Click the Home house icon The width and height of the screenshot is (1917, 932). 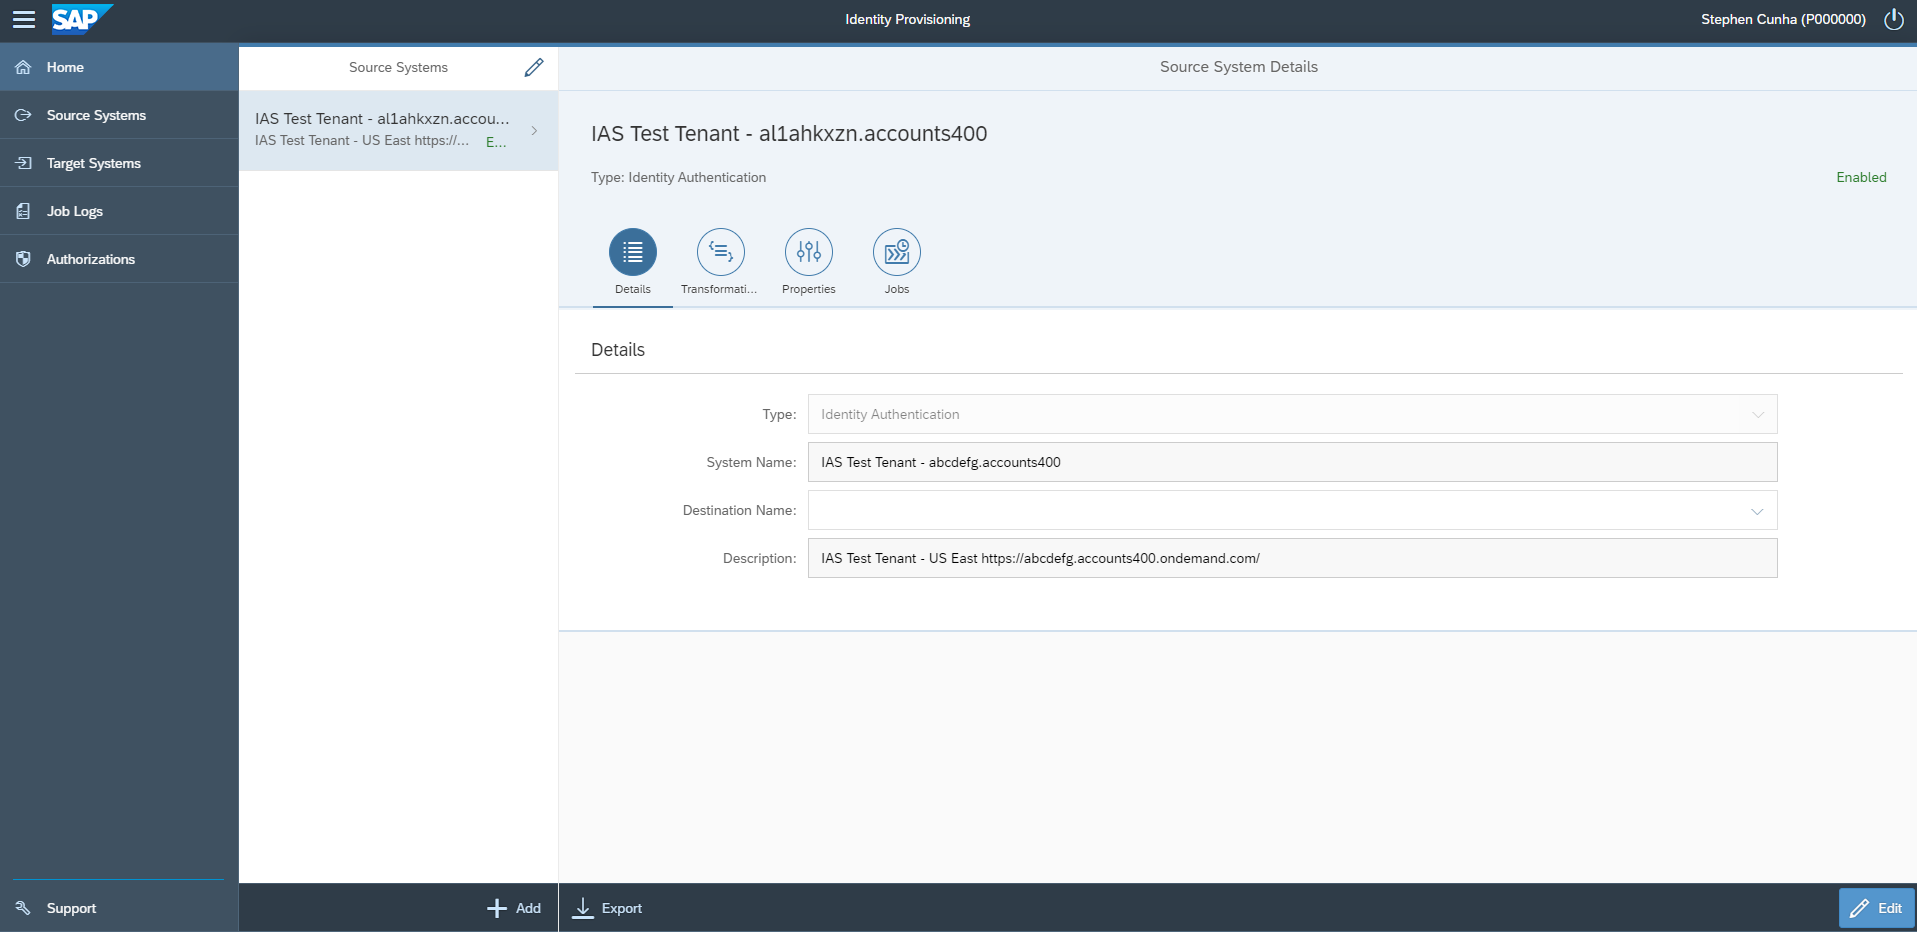point(23,67)
